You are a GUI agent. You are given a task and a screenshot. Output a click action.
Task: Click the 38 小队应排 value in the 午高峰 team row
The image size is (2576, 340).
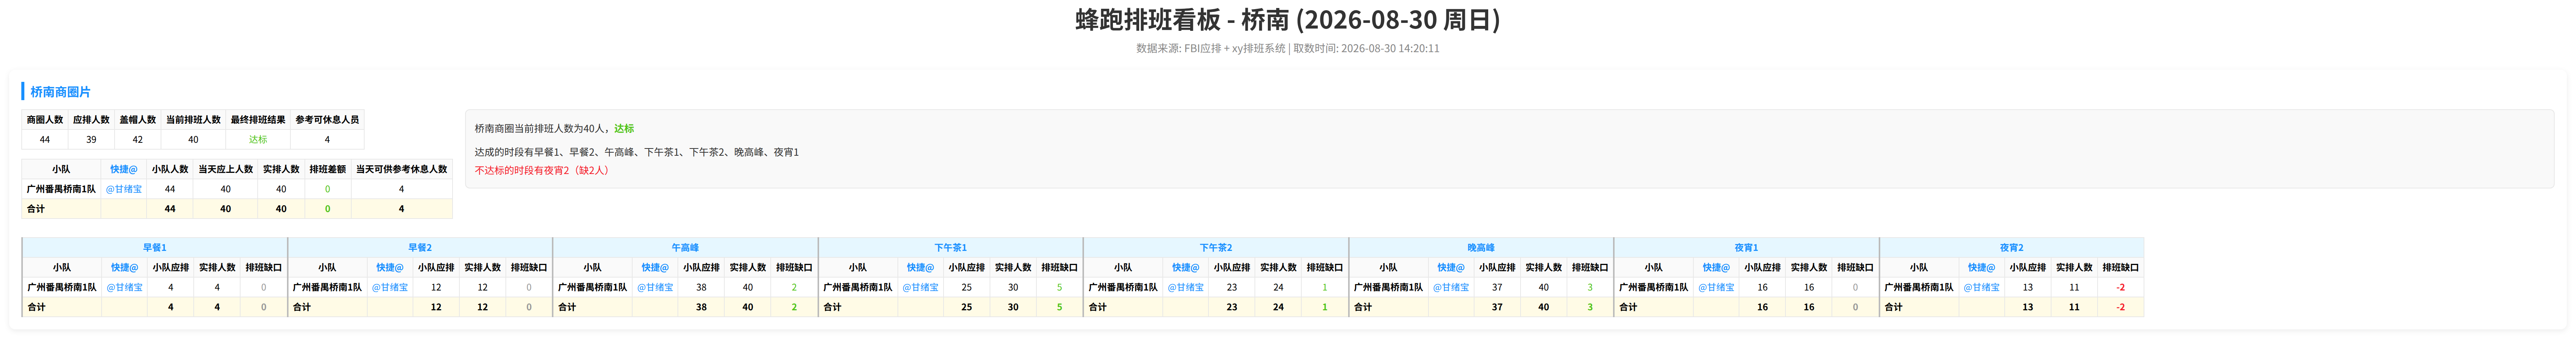point(701,287)
